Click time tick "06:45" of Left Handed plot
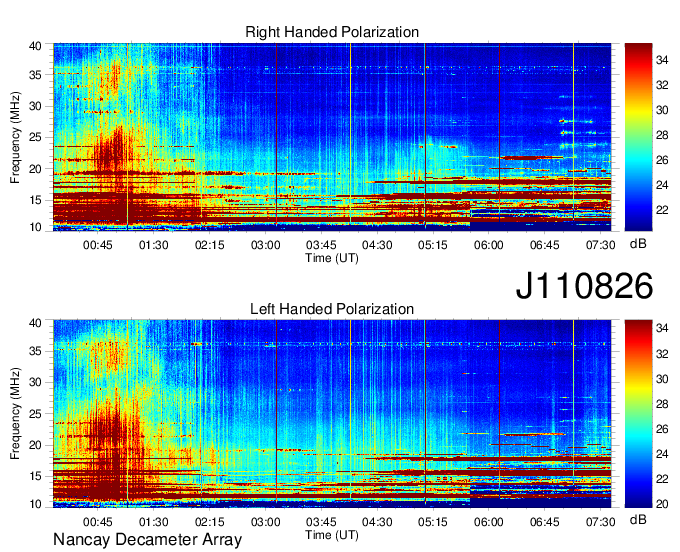Viewport: 680px width, 552px height. [545, 522]
